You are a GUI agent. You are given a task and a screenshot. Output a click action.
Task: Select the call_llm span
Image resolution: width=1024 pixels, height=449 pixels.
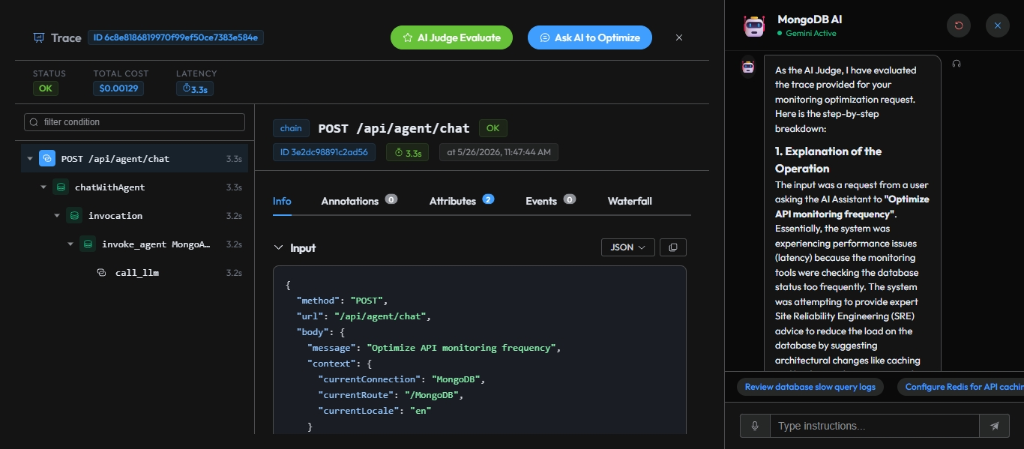point(137,273)
